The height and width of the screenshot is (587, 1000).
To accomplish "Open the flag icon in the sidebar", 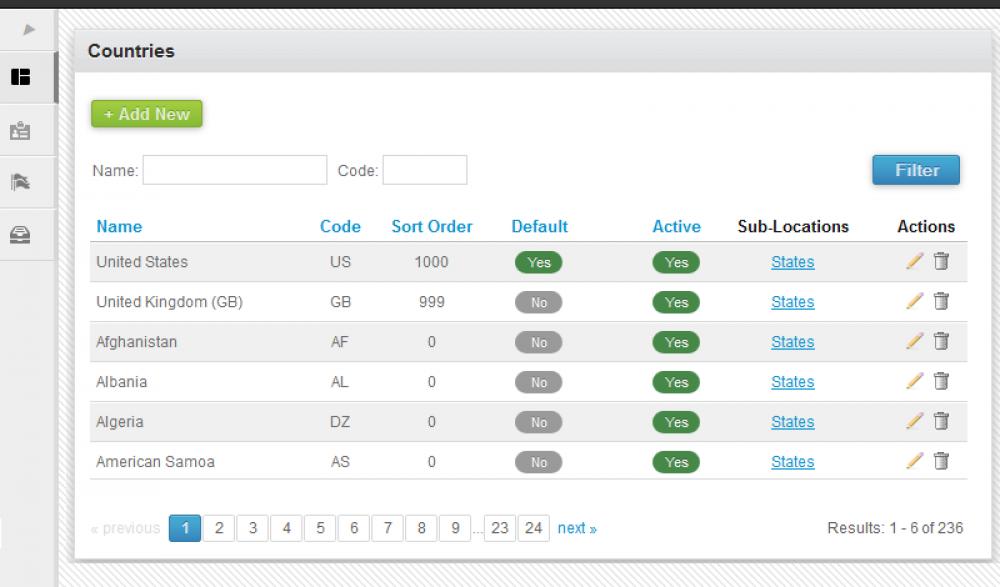I will 29,181.
